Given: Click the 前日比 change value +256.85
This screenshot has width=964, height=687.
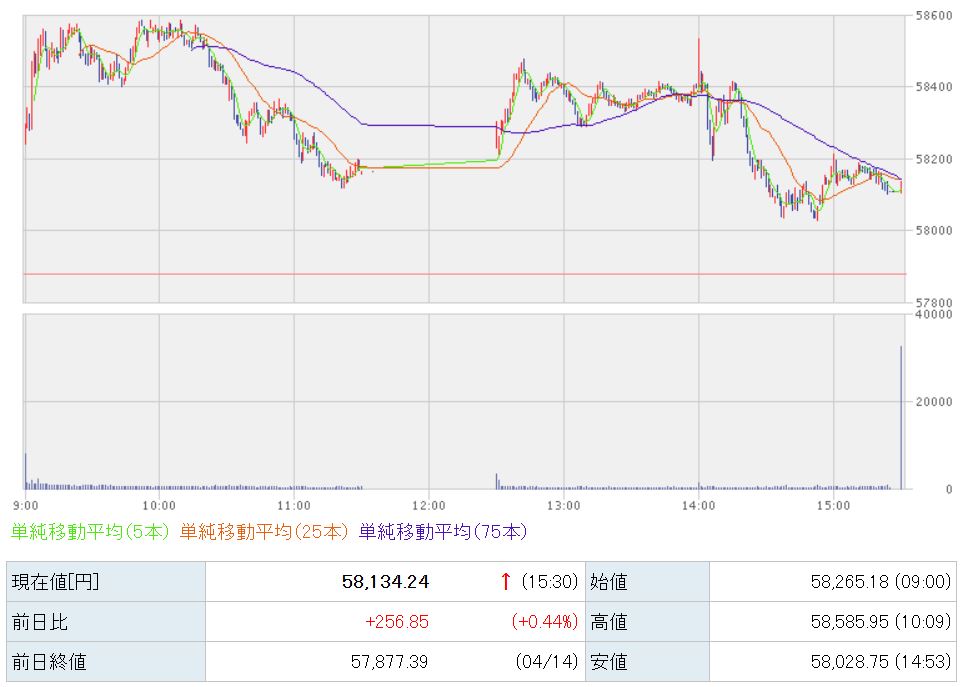Looking at the screenshot, I should (x=396, y=622).
